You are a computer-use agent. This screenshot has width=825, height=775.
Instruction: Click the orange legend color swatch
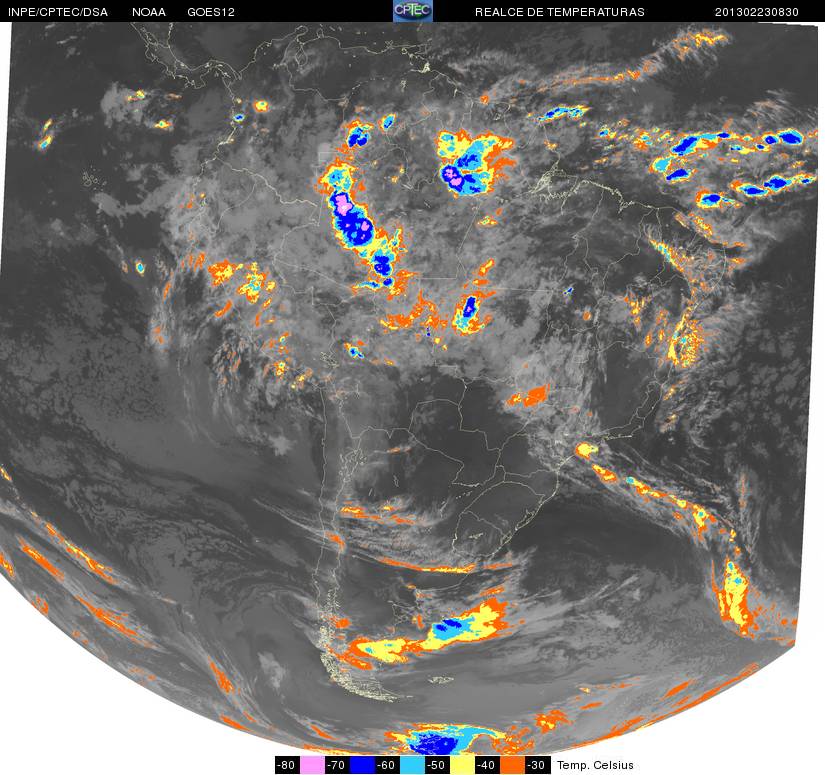[512, 765]
